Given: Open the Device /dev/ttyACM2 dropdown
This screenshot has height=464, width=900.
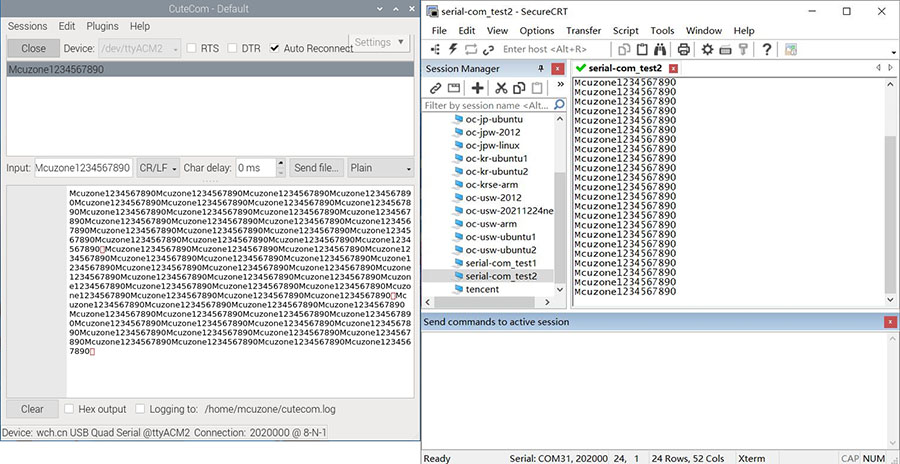Looking at the screenshot, I should click(140, 49).
